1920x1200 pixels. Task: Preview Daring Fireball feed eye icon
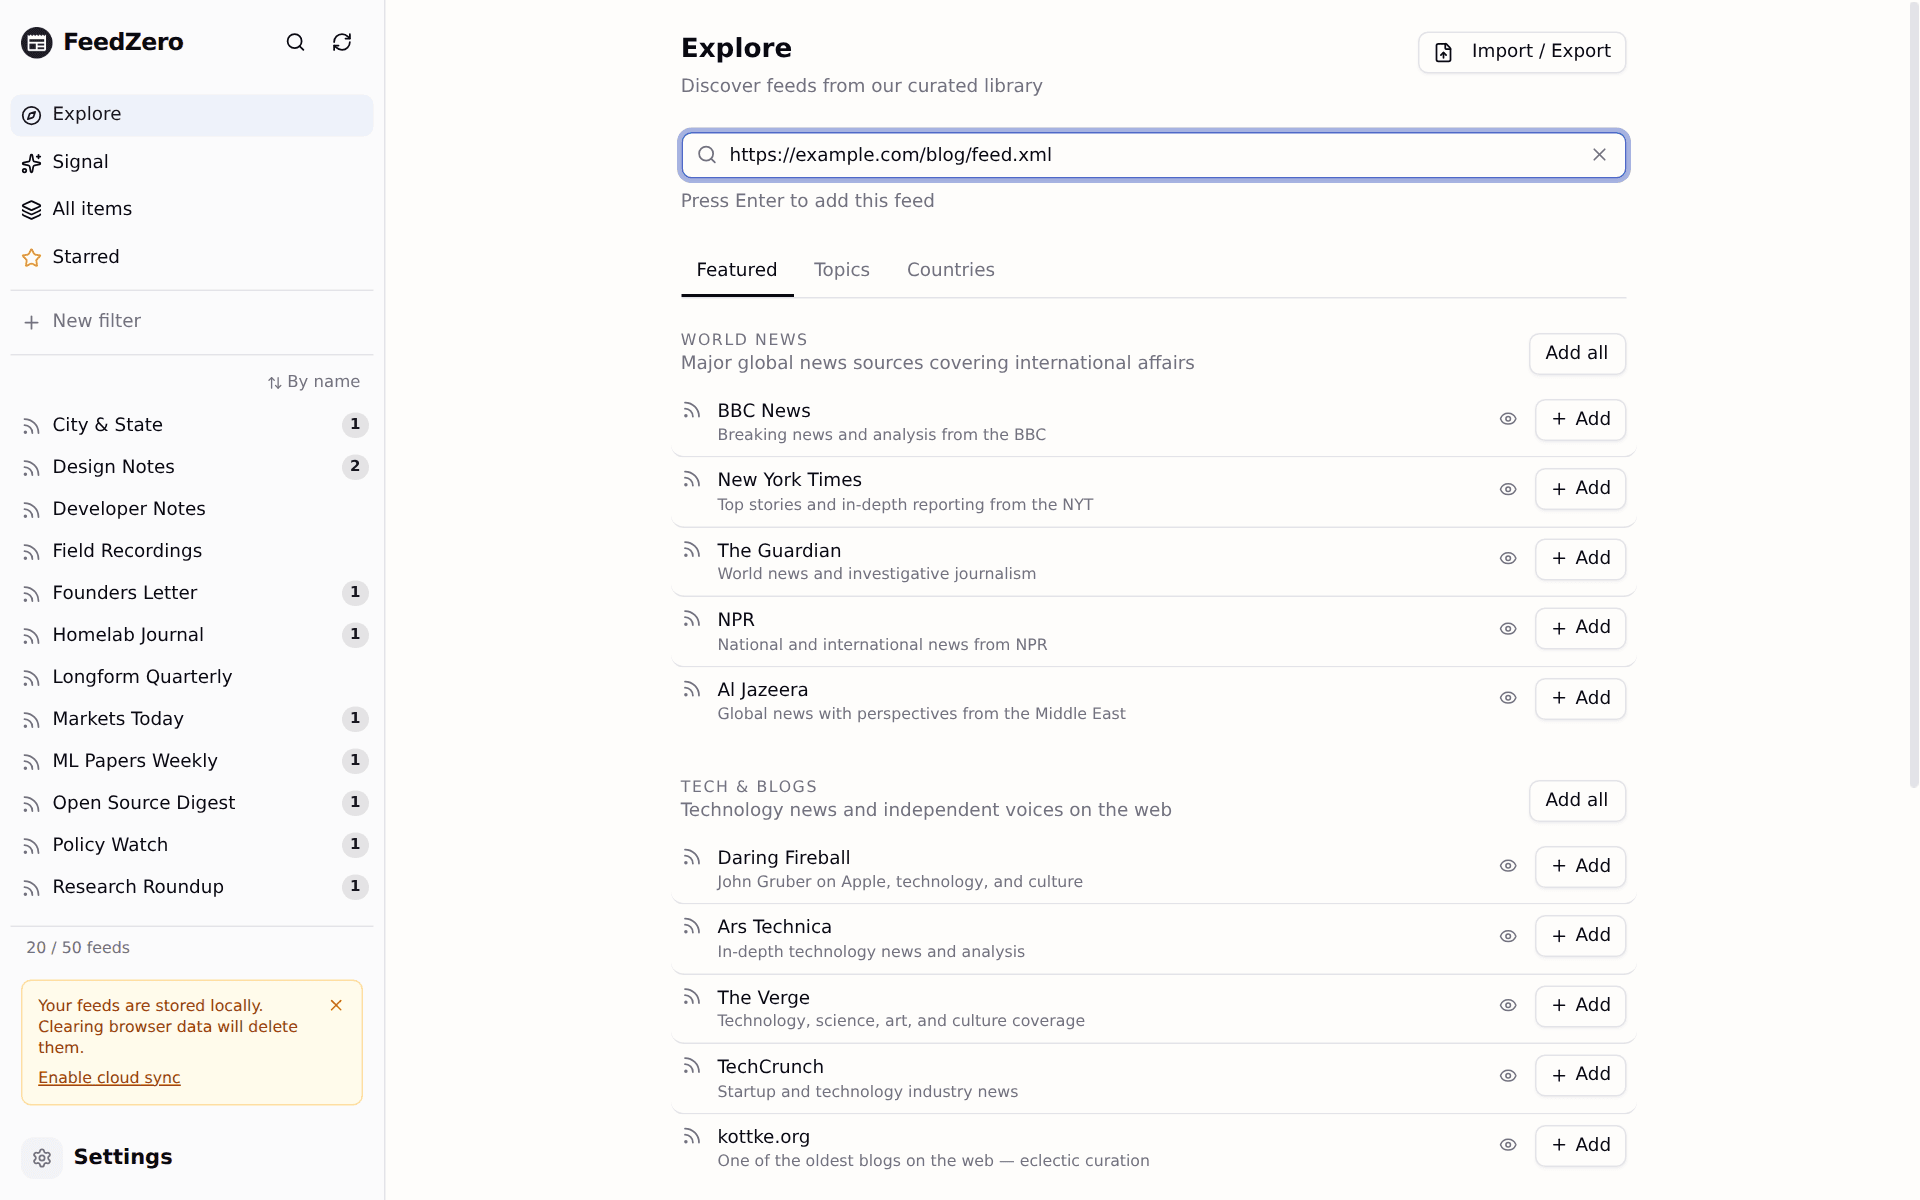click(1508, 866)
